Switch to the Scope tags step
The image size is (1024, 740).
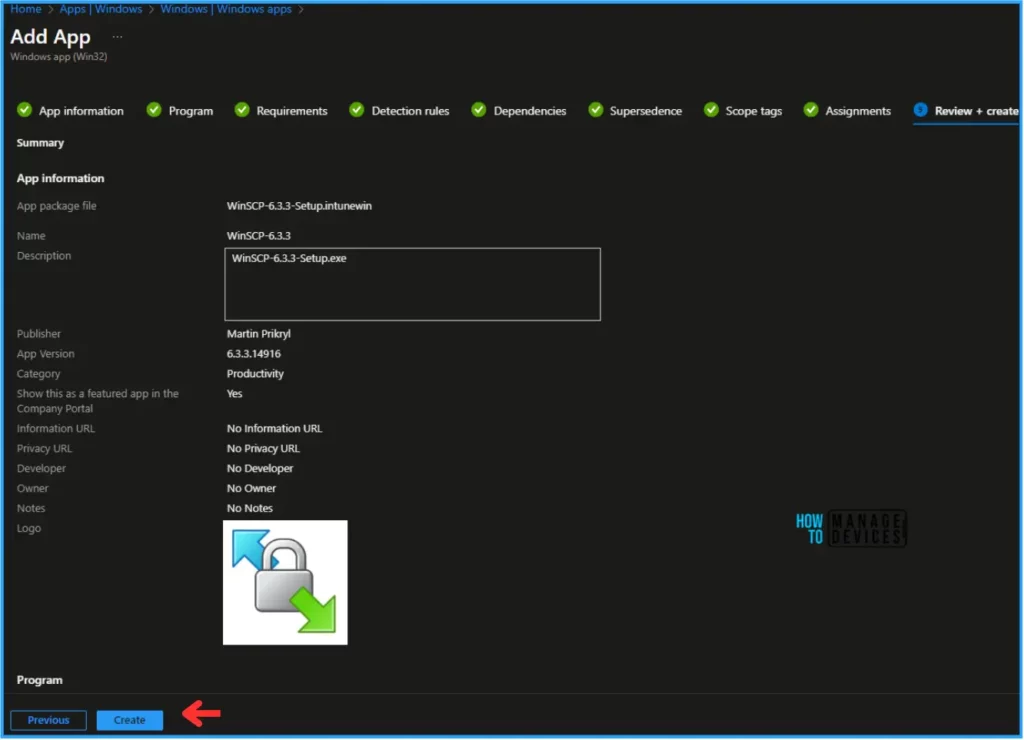coord(754,111)
